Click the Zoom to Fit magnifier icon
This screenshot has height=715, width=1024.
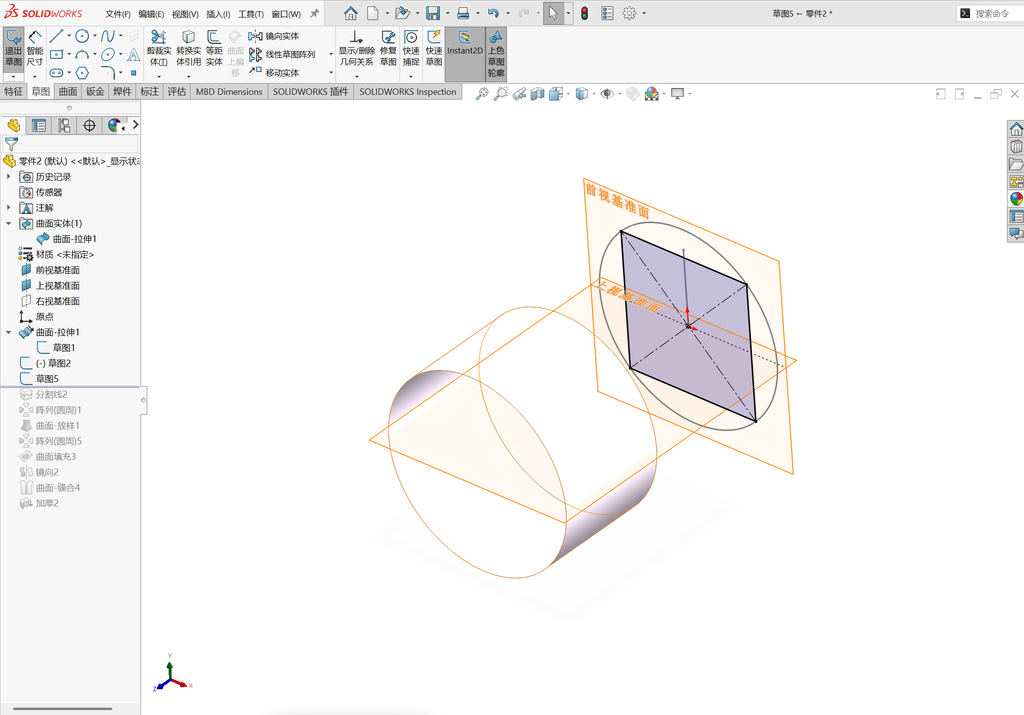pyautogui.click(x=482, y=94)
